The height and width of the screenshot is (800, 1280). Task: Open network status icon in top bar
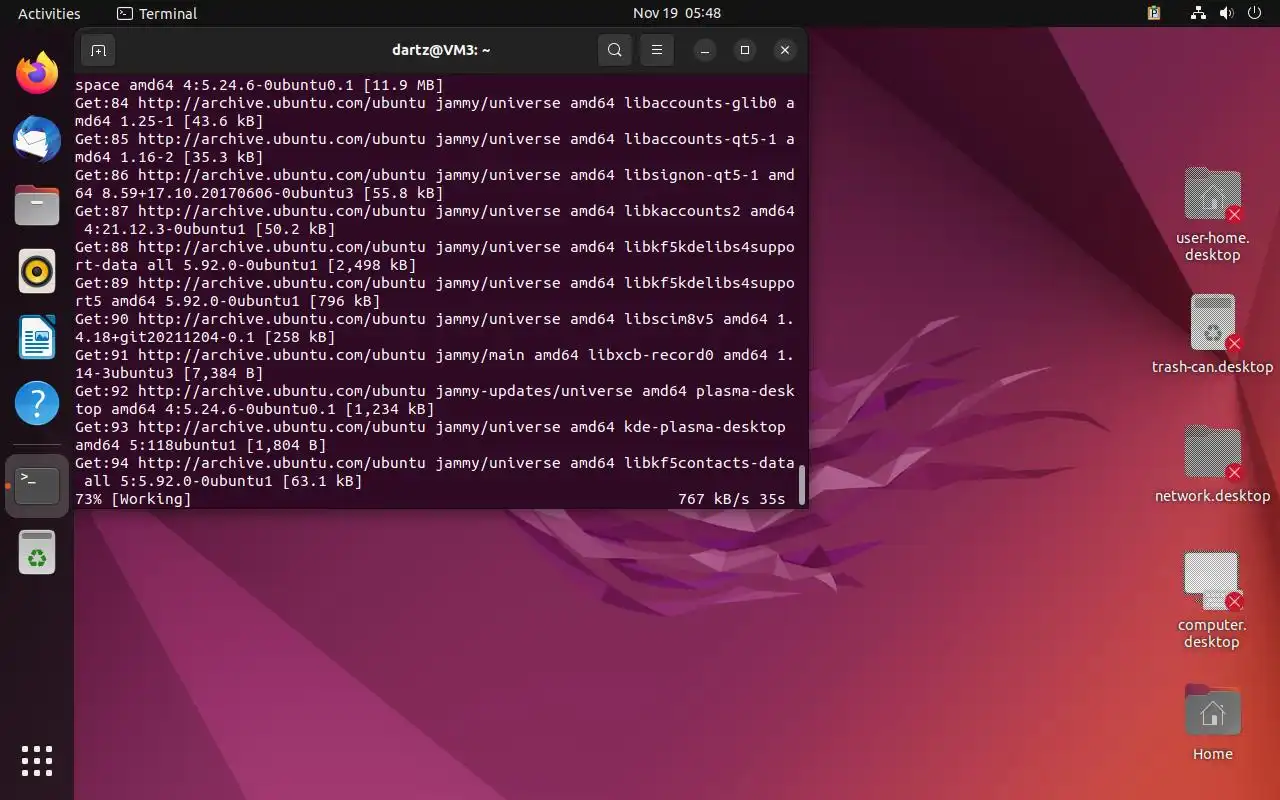[1198, 13]
